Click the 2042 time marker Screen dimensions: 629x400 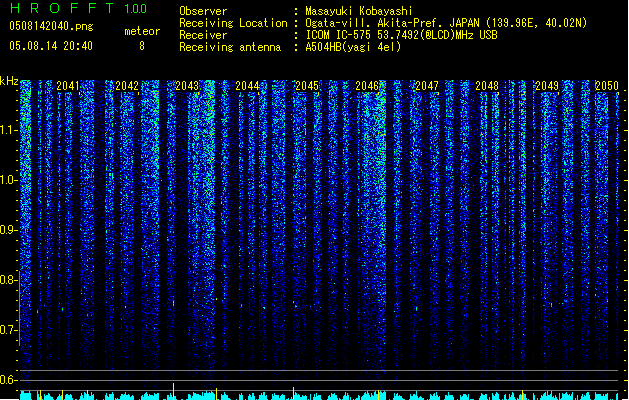click(127, 86)
